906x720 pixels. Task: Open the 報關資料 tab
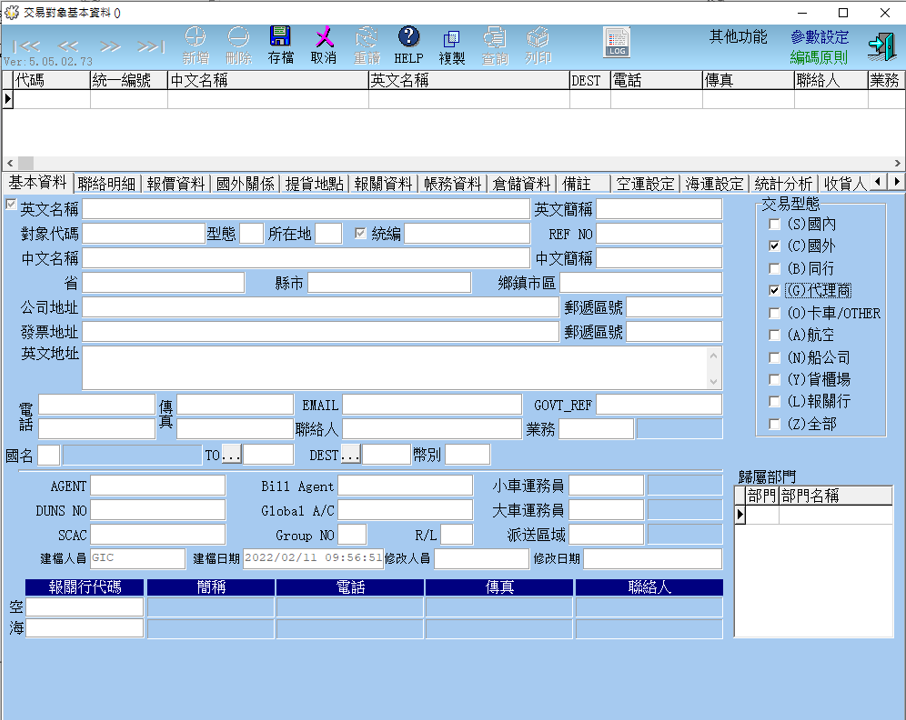pos(383,184)
